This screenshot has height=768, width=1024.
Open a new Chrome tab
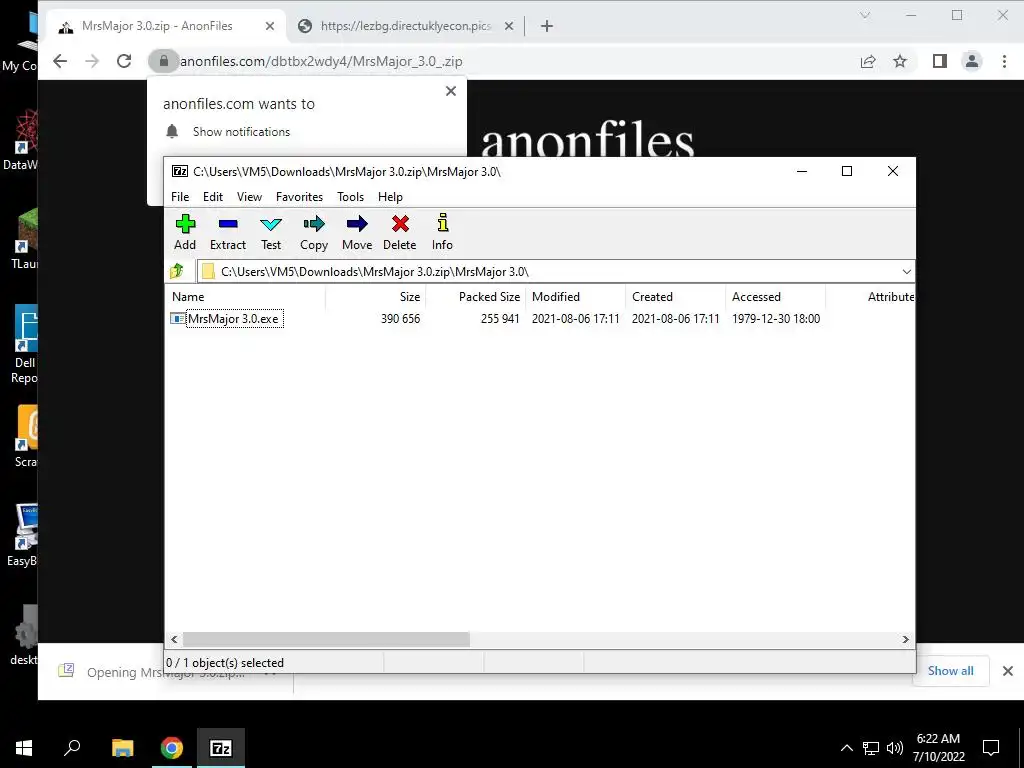pyautogui.click(x=547, y=26)
